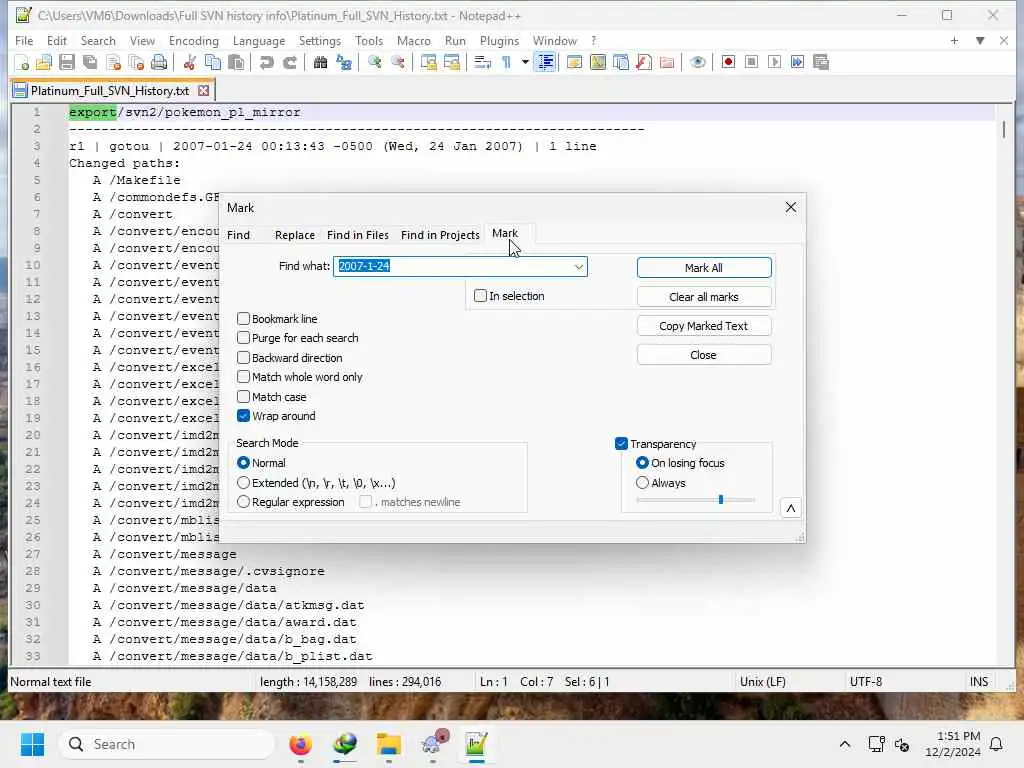Tick the Backward direction checkbox
1024x768 pixels.
244,358
